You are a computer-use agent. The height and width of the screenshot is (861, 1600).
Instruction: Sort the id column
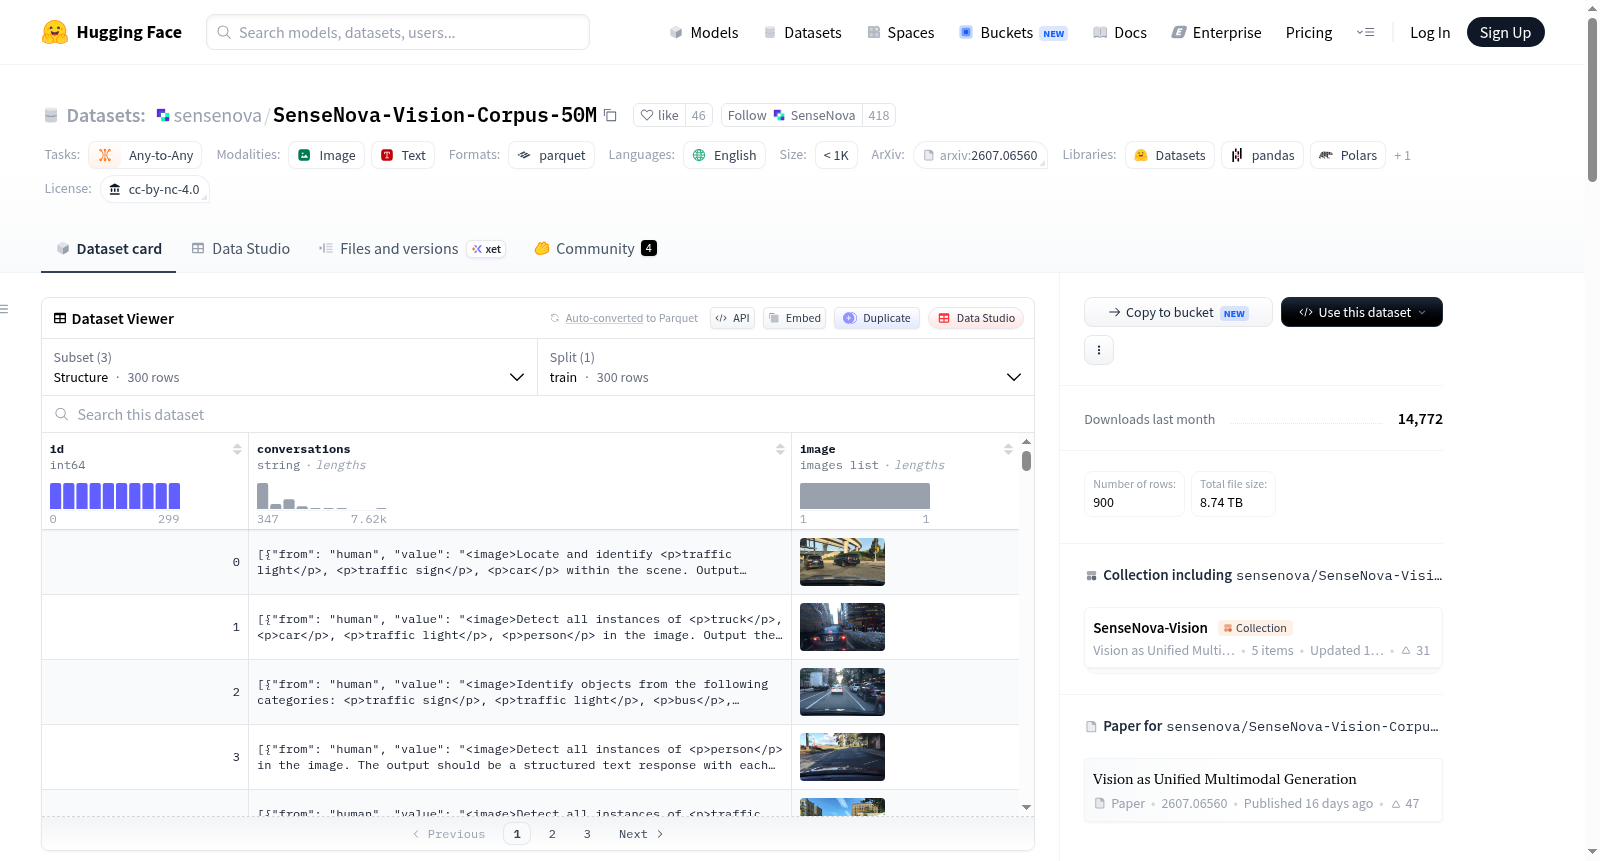pos(237,449)
